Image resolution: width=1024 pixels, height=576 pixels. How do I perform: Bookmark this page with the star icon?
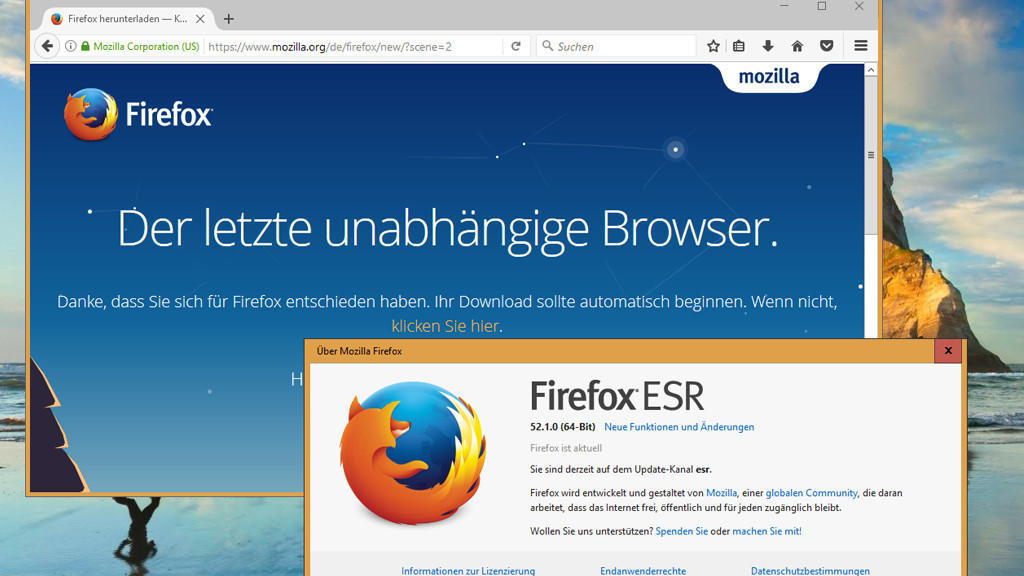point(713,46)
